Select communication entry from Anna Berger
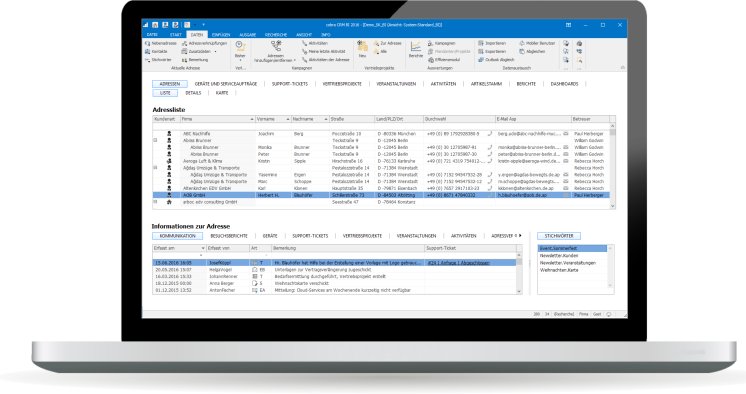The height and width of the screenshot is (394, 746). tap(334, 283)
